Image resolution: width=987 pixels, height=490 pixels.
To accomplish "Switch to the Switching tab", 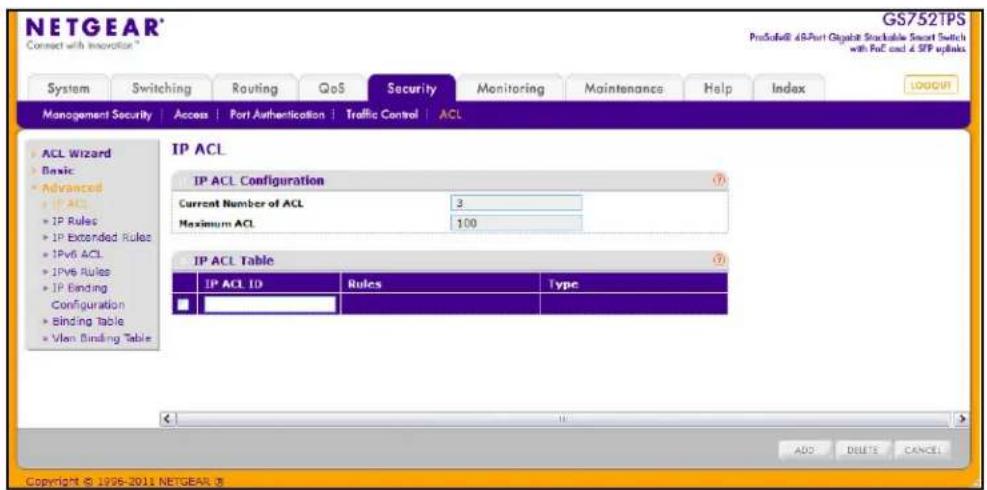I will point(161,89).
